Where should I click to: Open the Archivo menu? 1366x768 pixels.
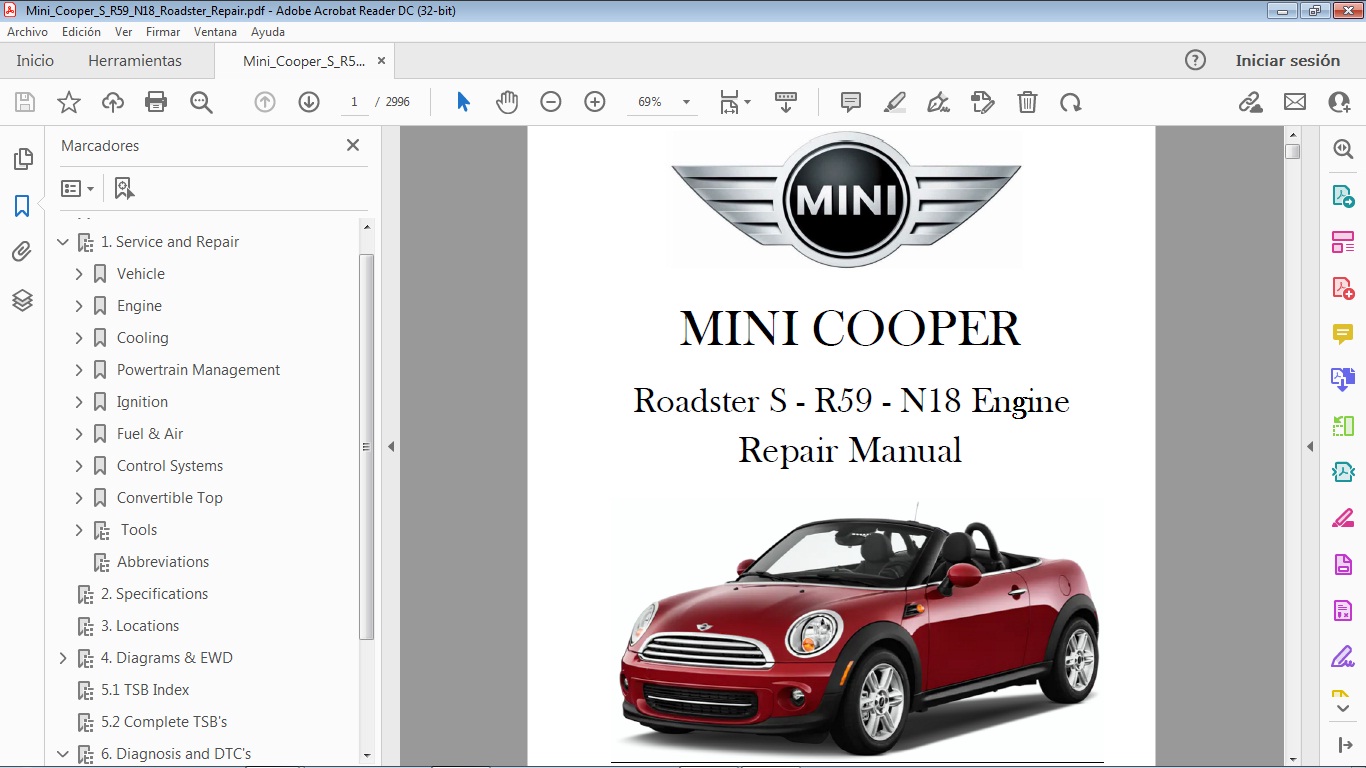tap(27, 31)
